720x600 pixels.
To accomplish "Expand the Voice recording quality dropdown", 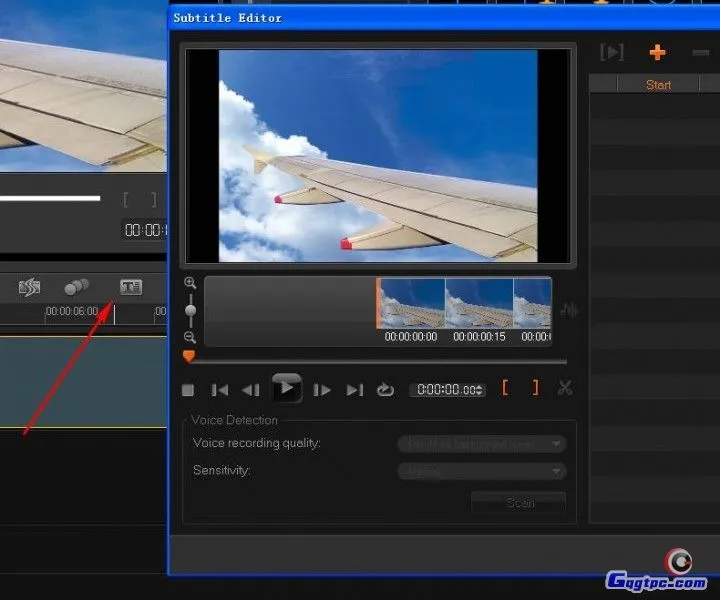I will [482, 443].
